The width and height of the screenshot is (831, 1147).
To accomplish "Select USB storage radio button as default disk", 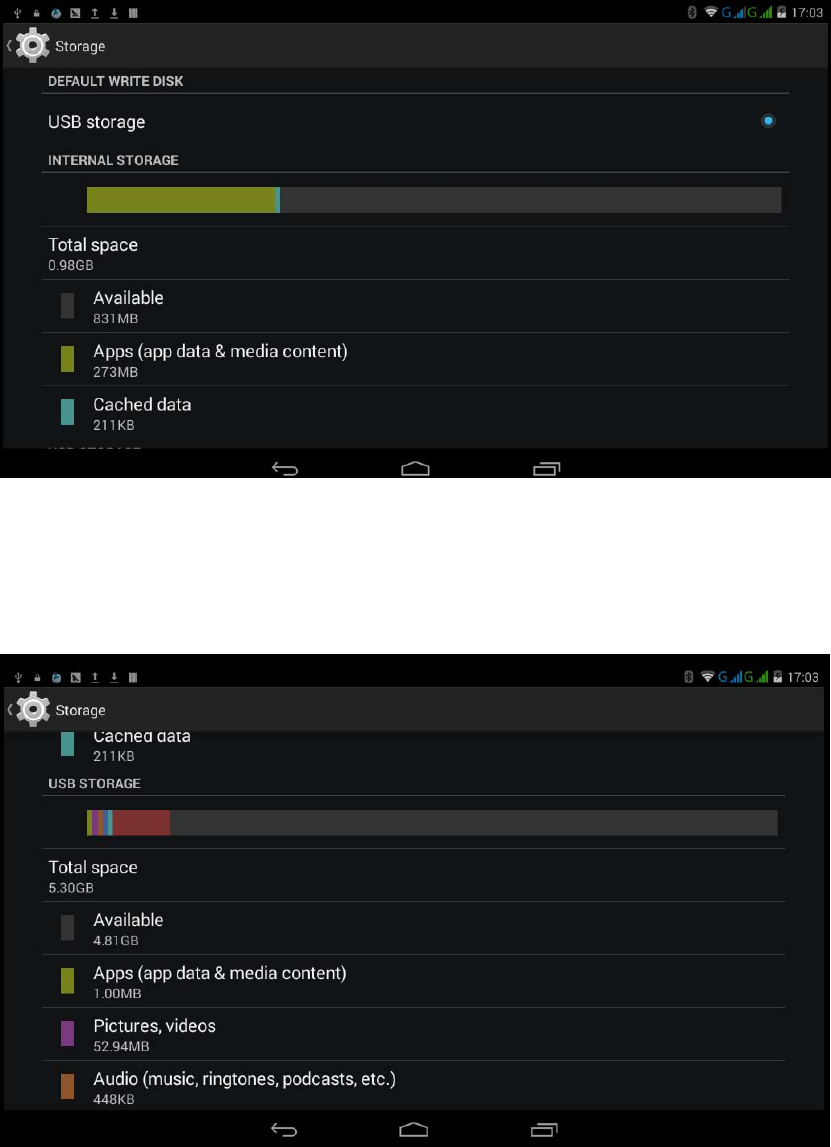I will click(x=768, y=121).
